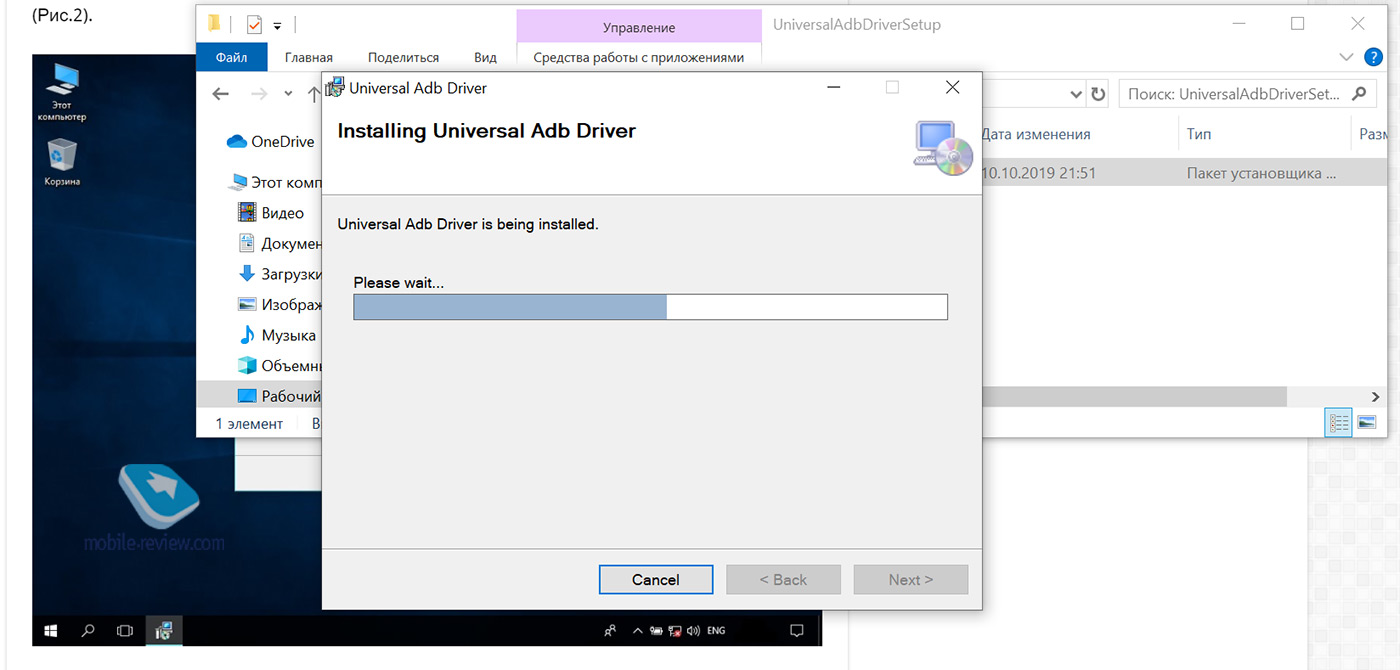Click the Музыка note icon
Image resolution: width=1400 pixels, height=670 pixels.
(247, 335)
